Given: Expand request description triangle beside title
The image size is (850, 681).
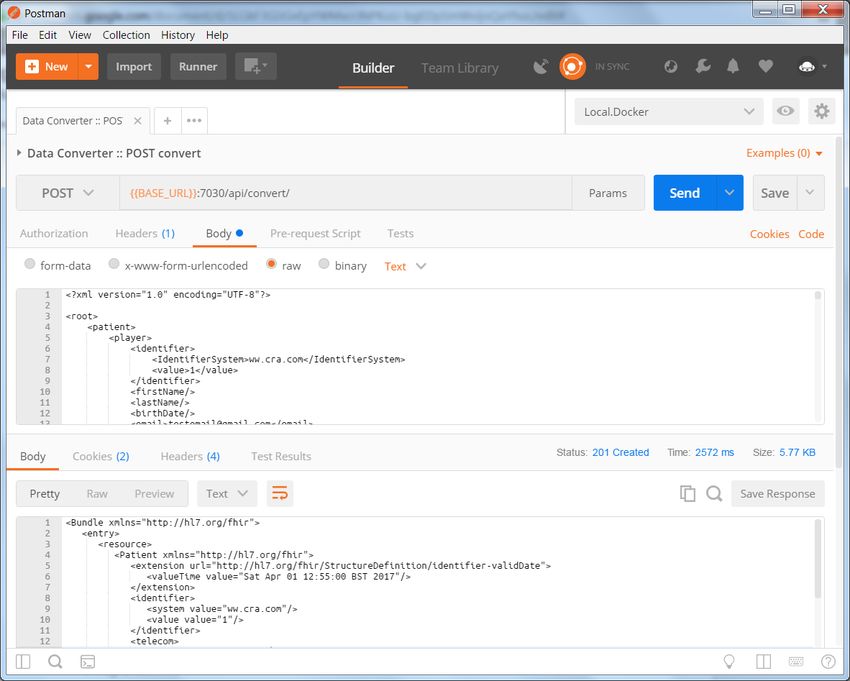Looking at the screenshot, I should (20, 153).
